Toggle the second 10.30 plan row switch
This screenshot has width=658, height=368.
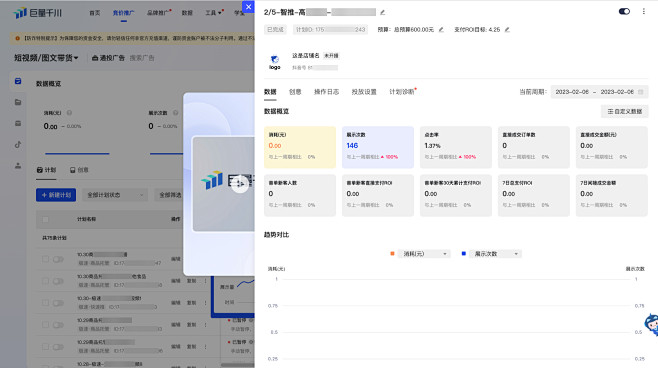(58, 281)
